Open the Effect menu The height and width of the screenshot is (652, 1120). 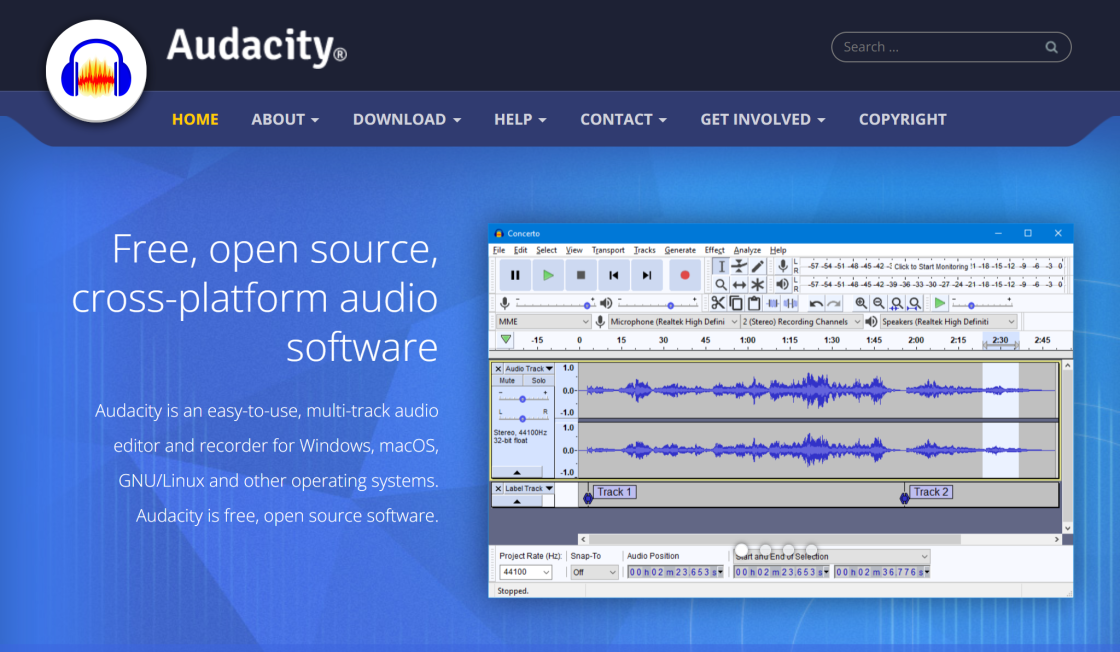point(714,250)
